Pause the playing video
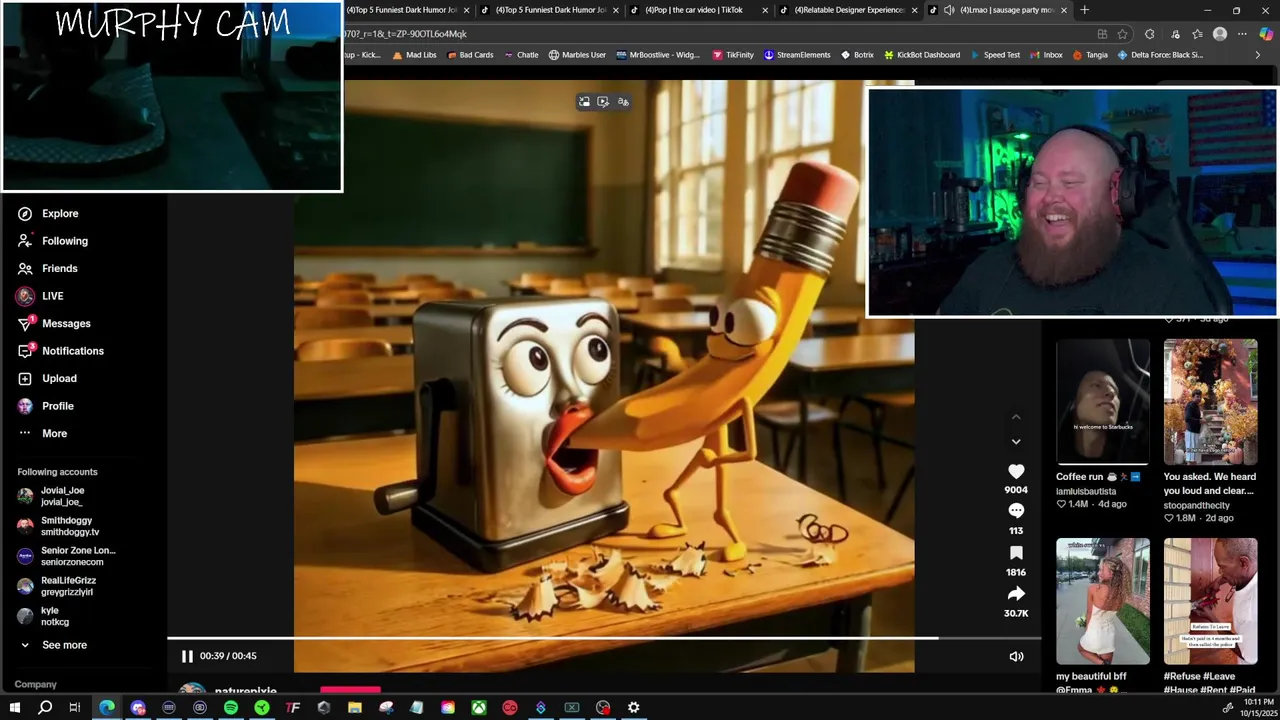 187,656
